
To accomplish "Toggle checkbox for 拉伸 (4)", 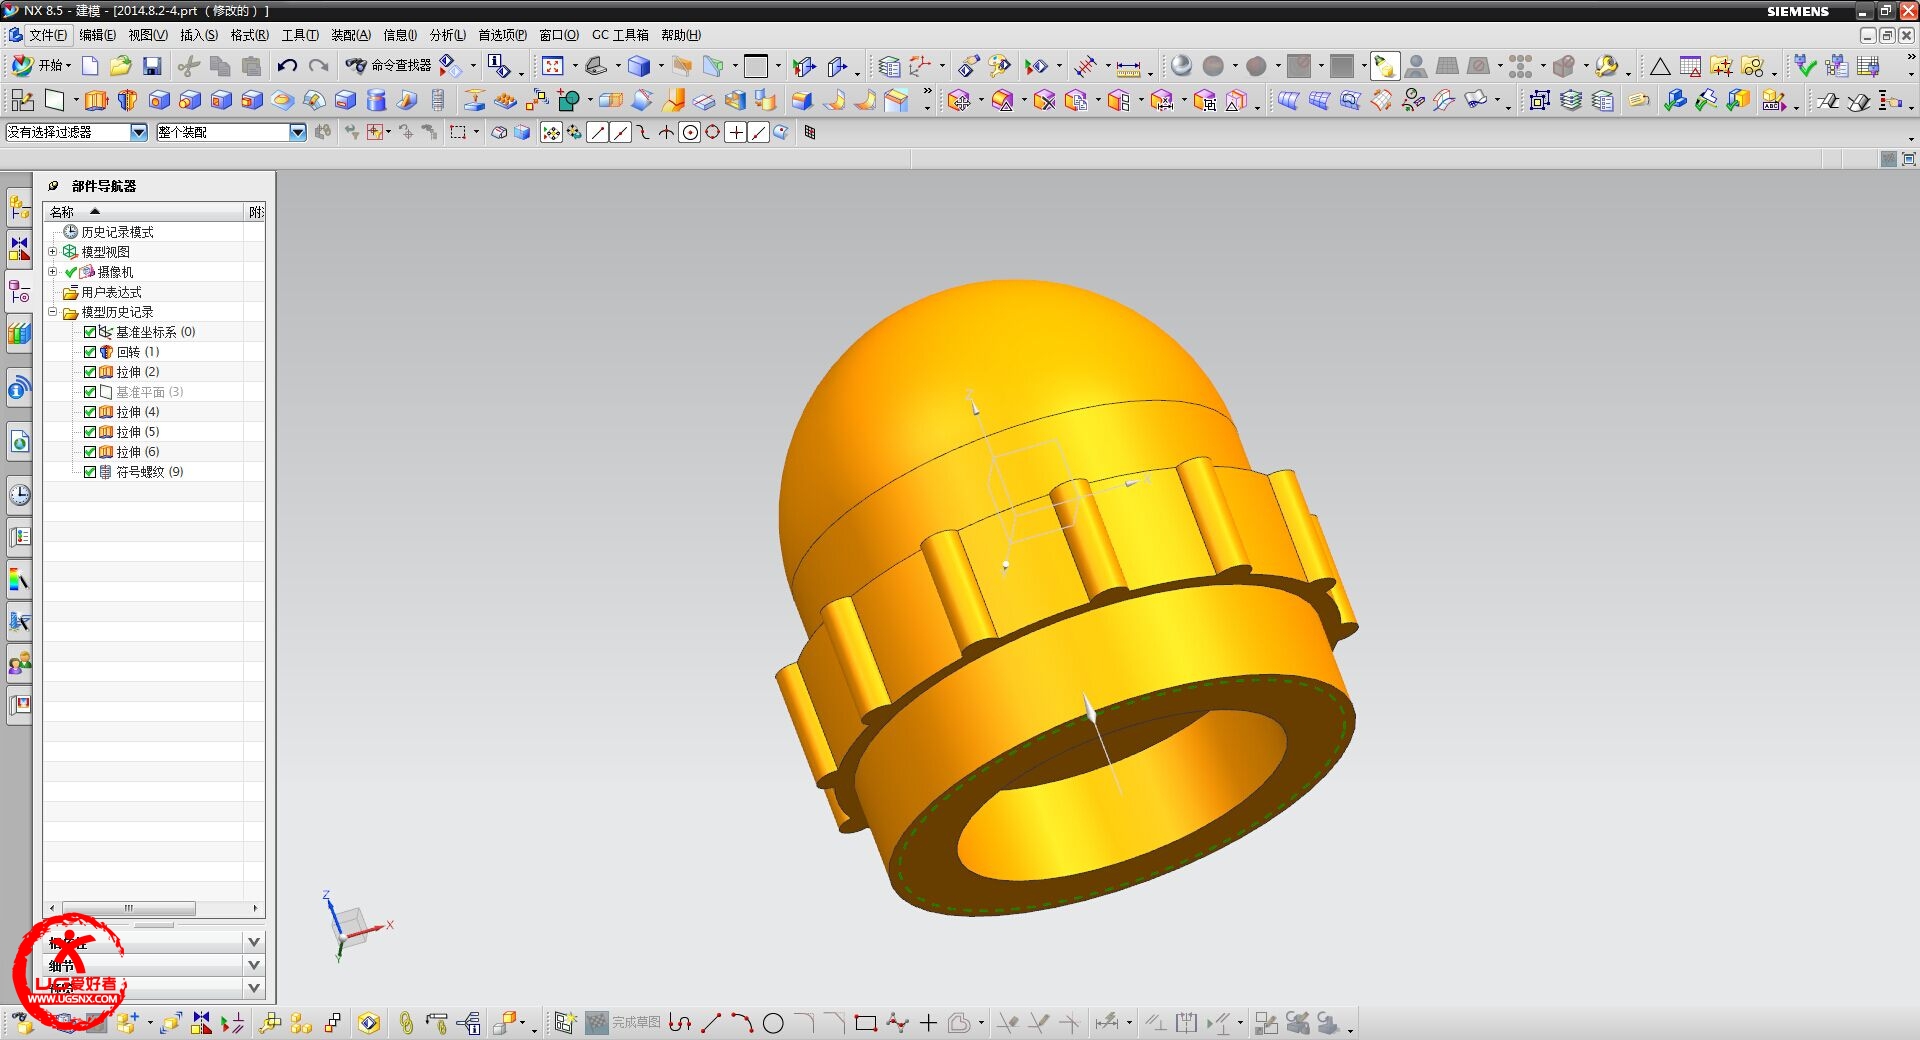I will coord(90,412).
